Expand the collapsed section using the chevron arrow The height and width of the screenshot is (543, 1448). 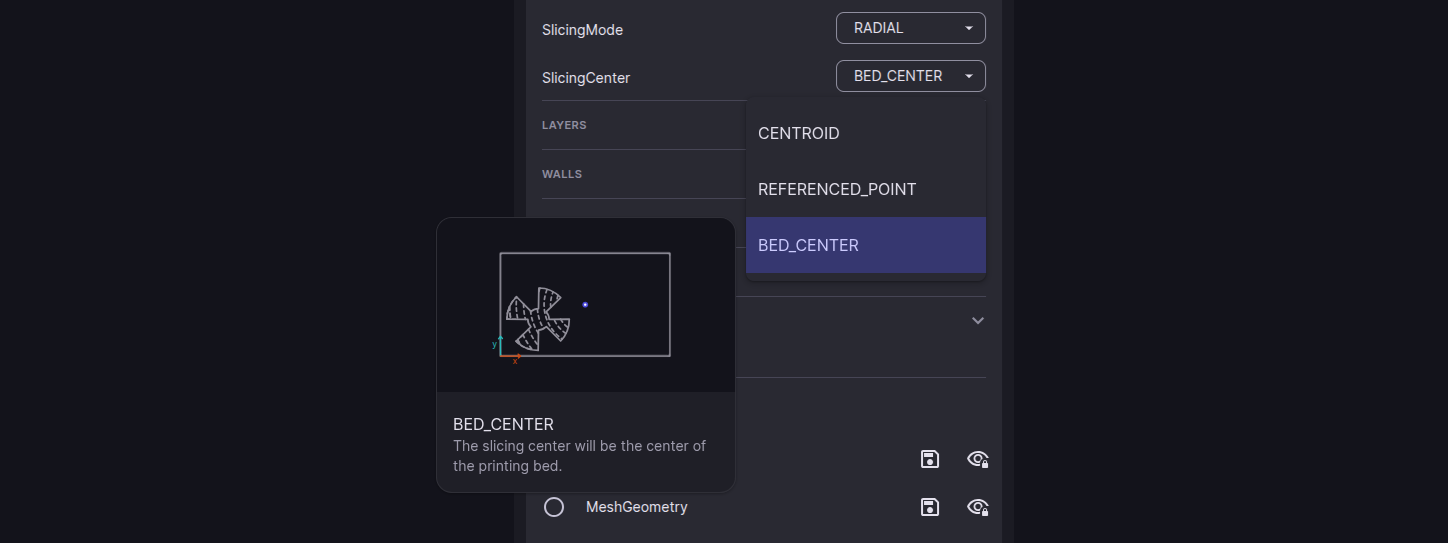pyautogui.click(x=978, y=321)
